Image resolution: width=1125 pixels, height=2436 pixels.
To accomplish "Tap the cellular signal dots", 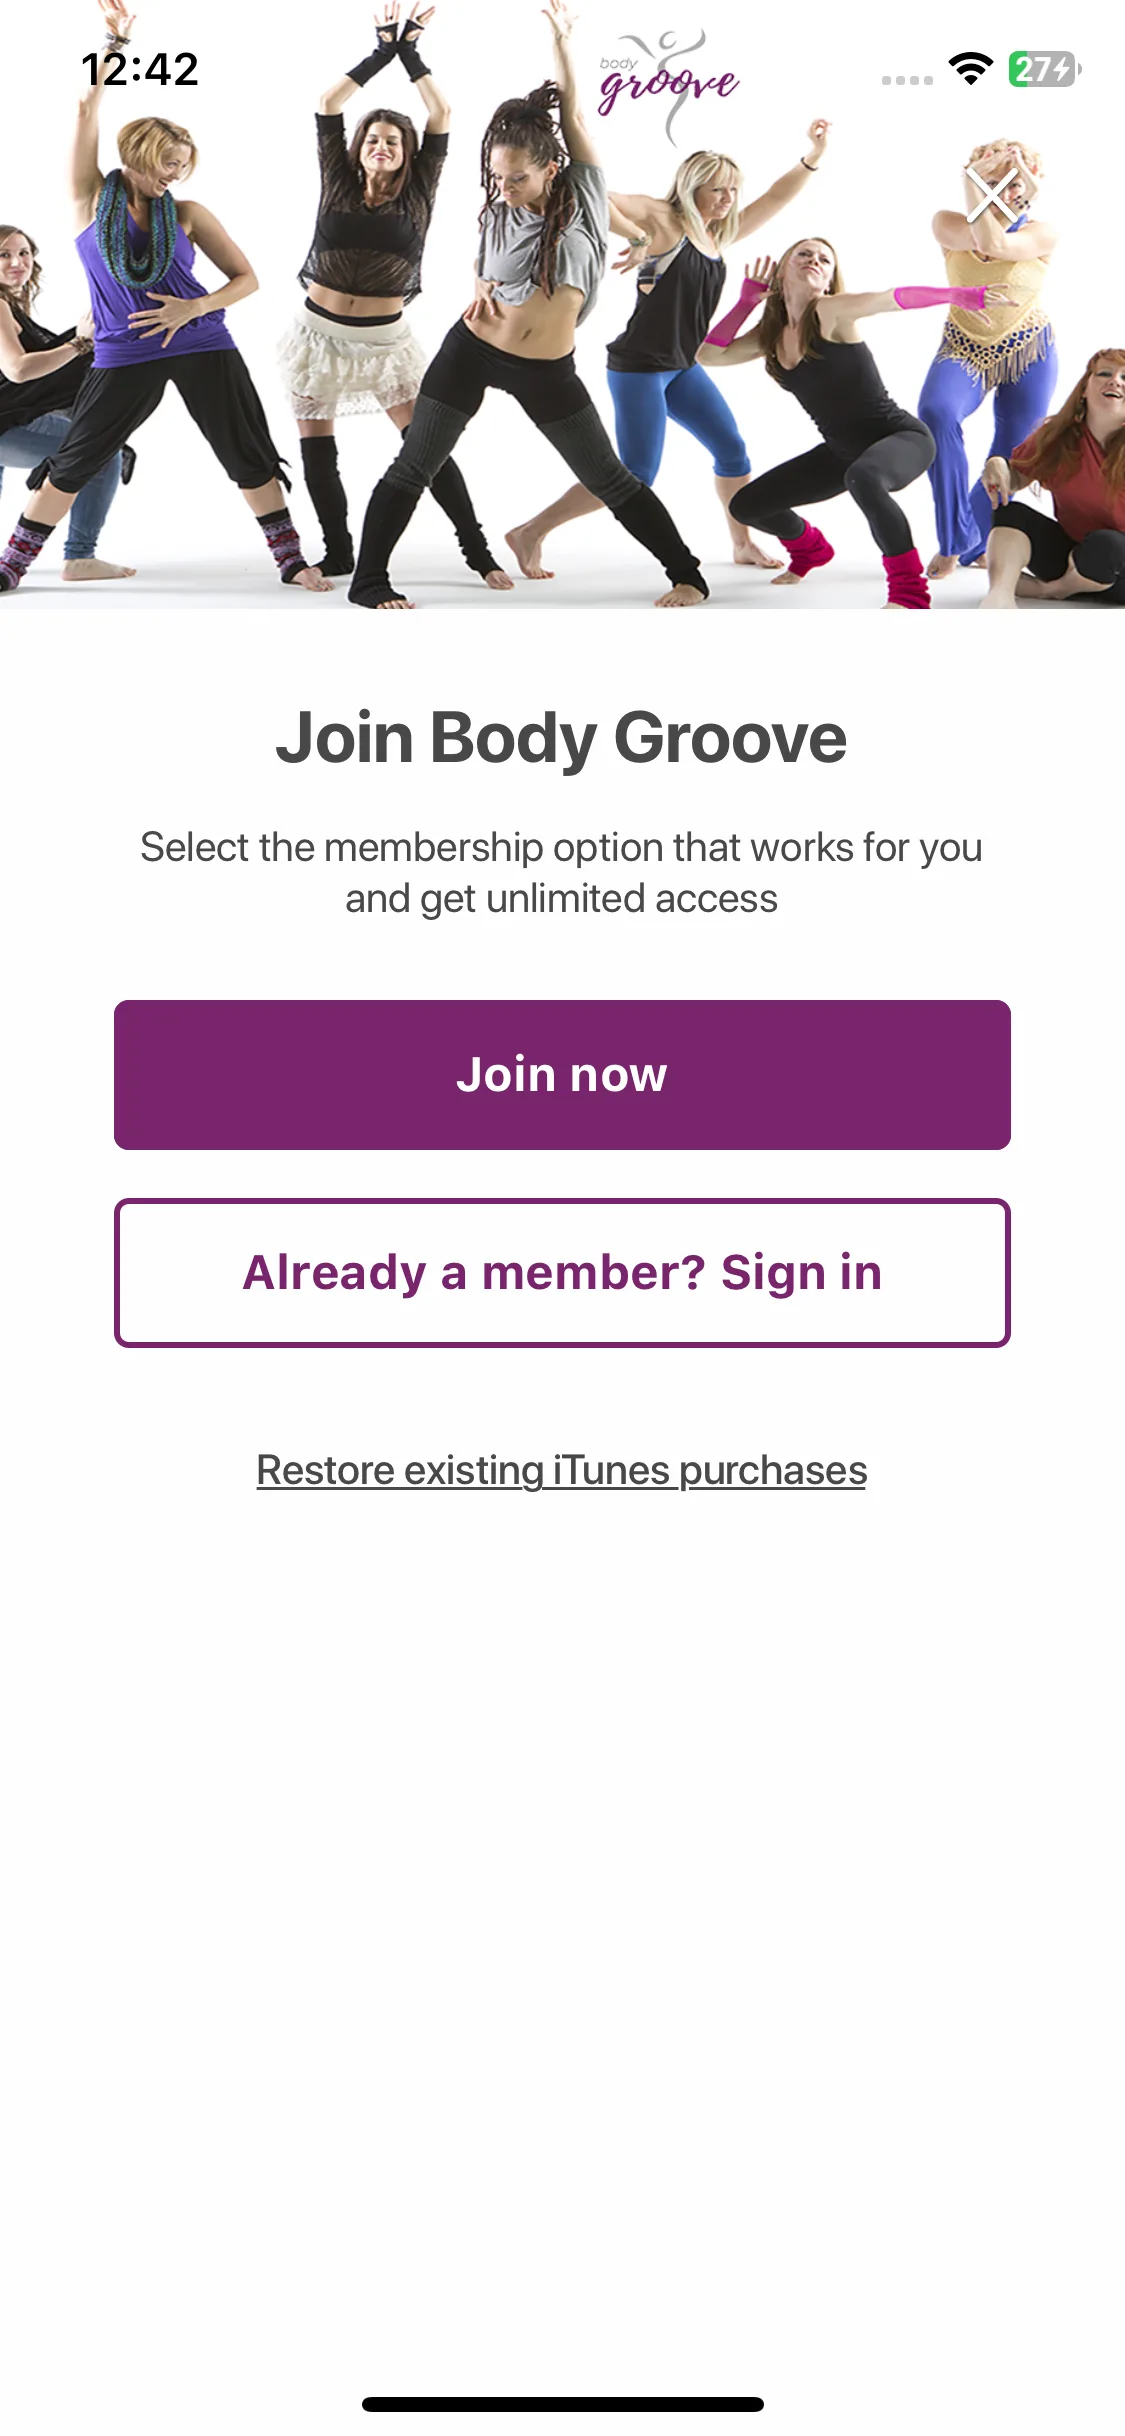I will (907, 80).
